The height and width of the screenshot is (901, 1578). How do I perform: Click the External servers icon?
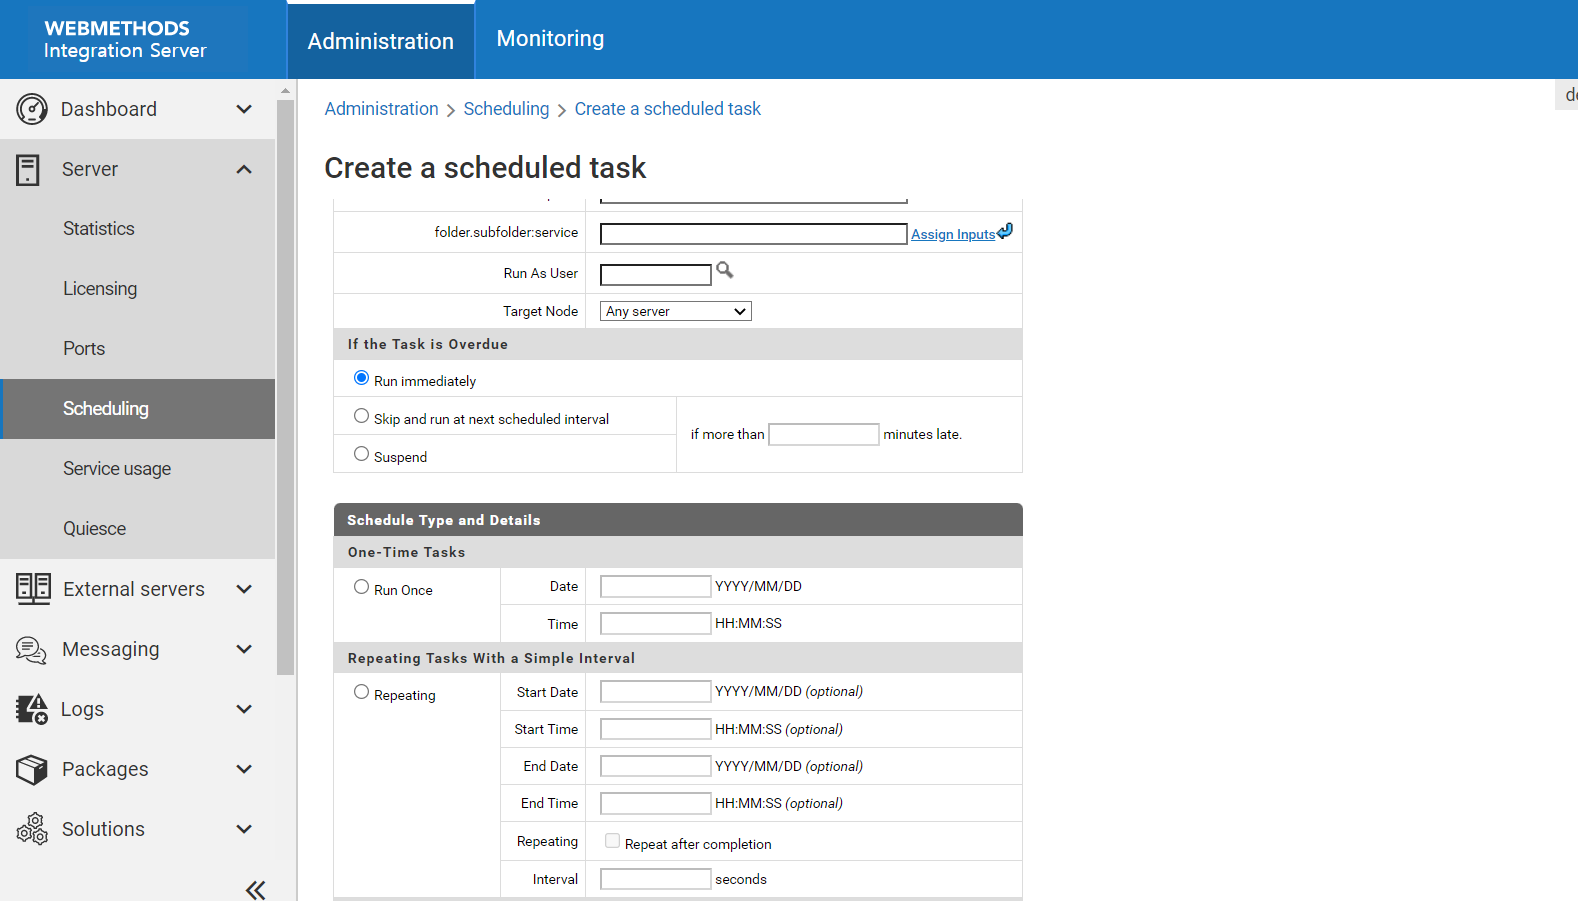[x=33, y=589]
